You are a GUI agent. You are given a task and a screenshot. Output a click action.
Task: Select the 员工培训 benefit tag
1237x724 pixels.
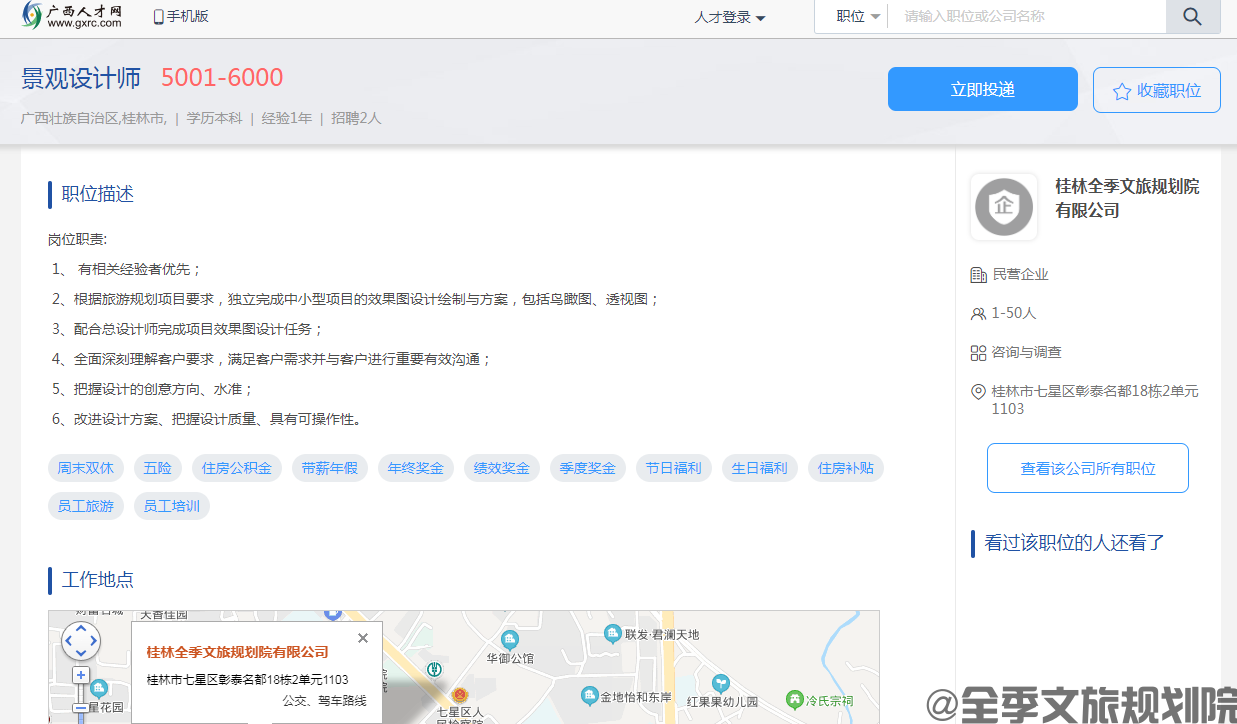click(172, 506)
